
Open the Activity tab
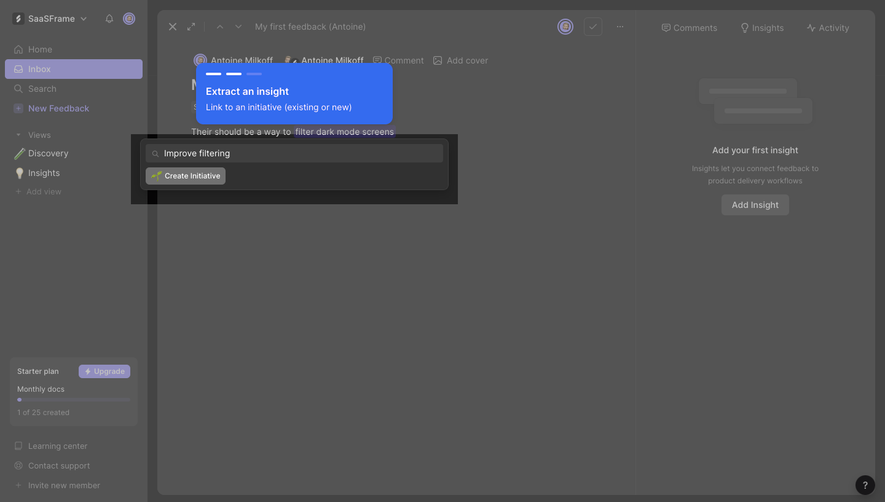tap(828, 28)
